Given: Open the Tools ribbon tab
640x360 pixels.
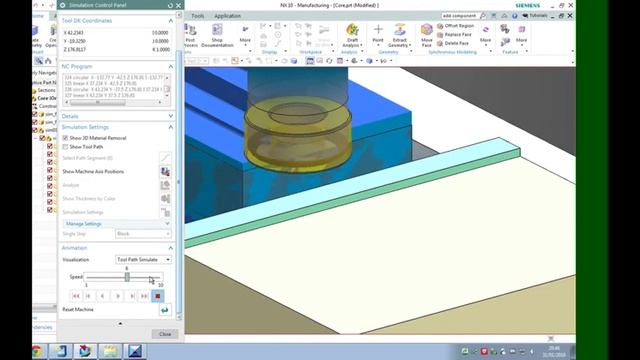Looking at the screenshot, I should (x=198, y=16).
